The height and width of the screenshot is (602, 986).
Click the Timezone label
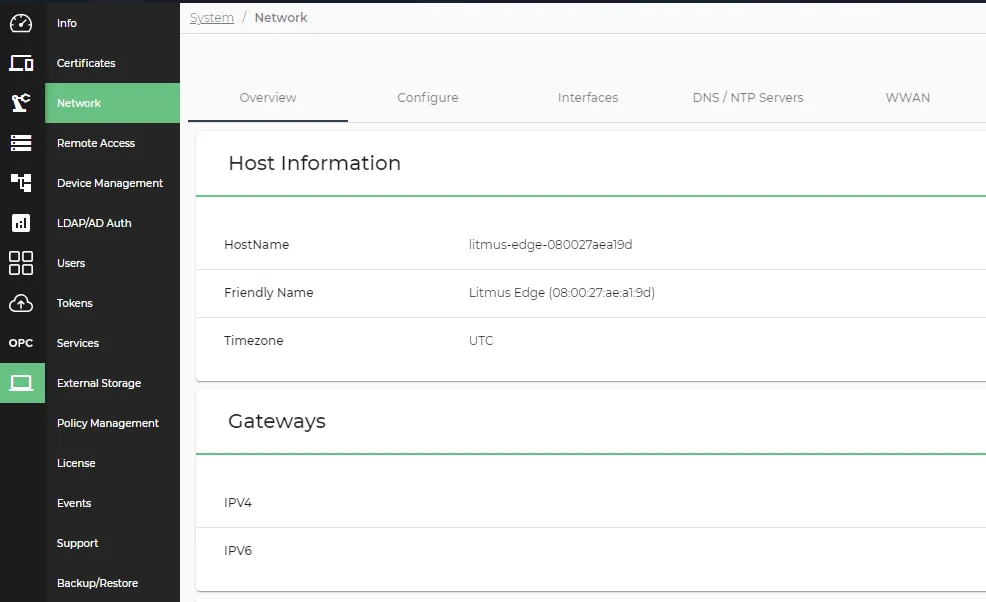[x=253, y=340]
